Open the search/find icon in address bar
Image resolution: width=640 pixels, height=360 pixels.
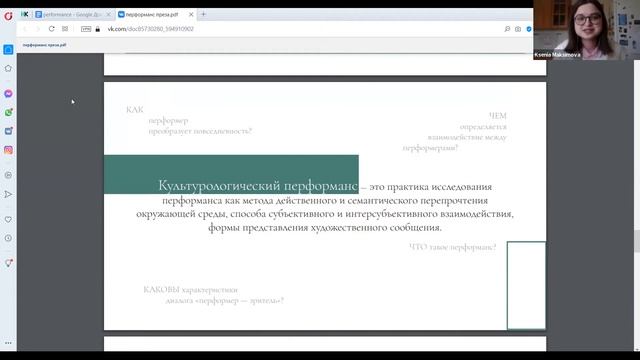tap(507, 29)
